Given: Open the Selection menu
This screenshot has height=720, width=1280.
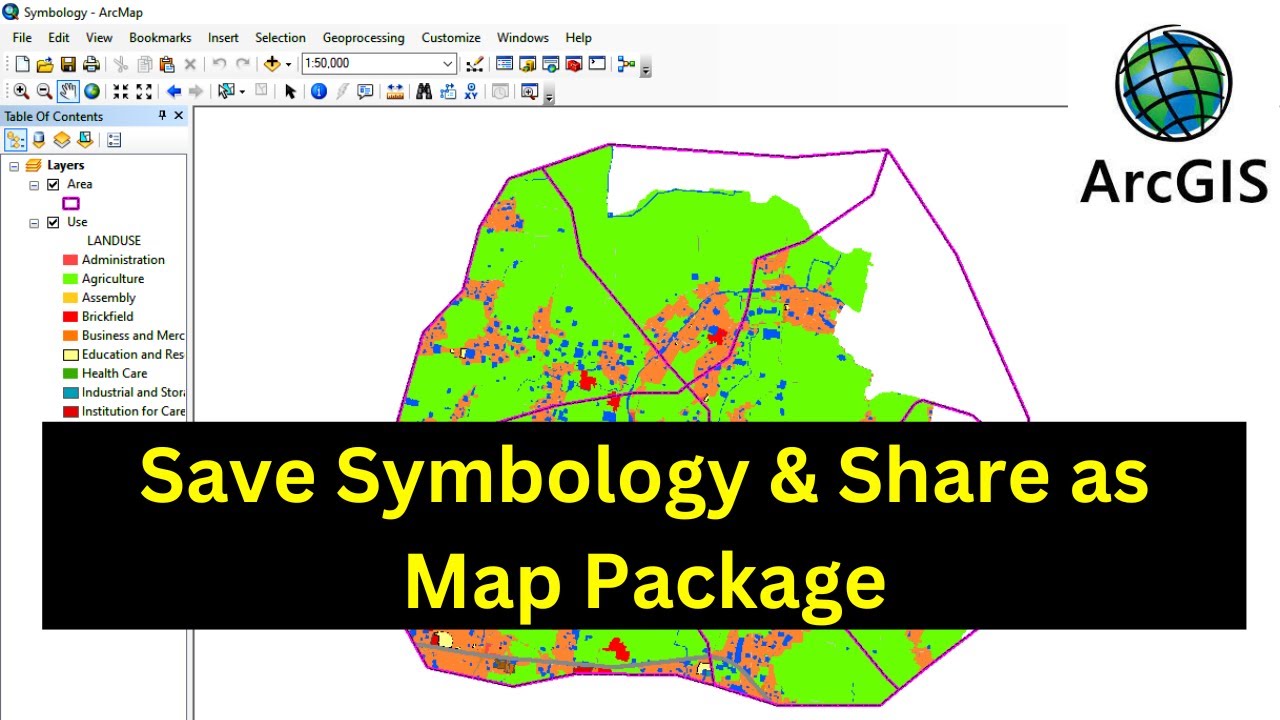Looking at the screenshot, I should click(280, 38).
